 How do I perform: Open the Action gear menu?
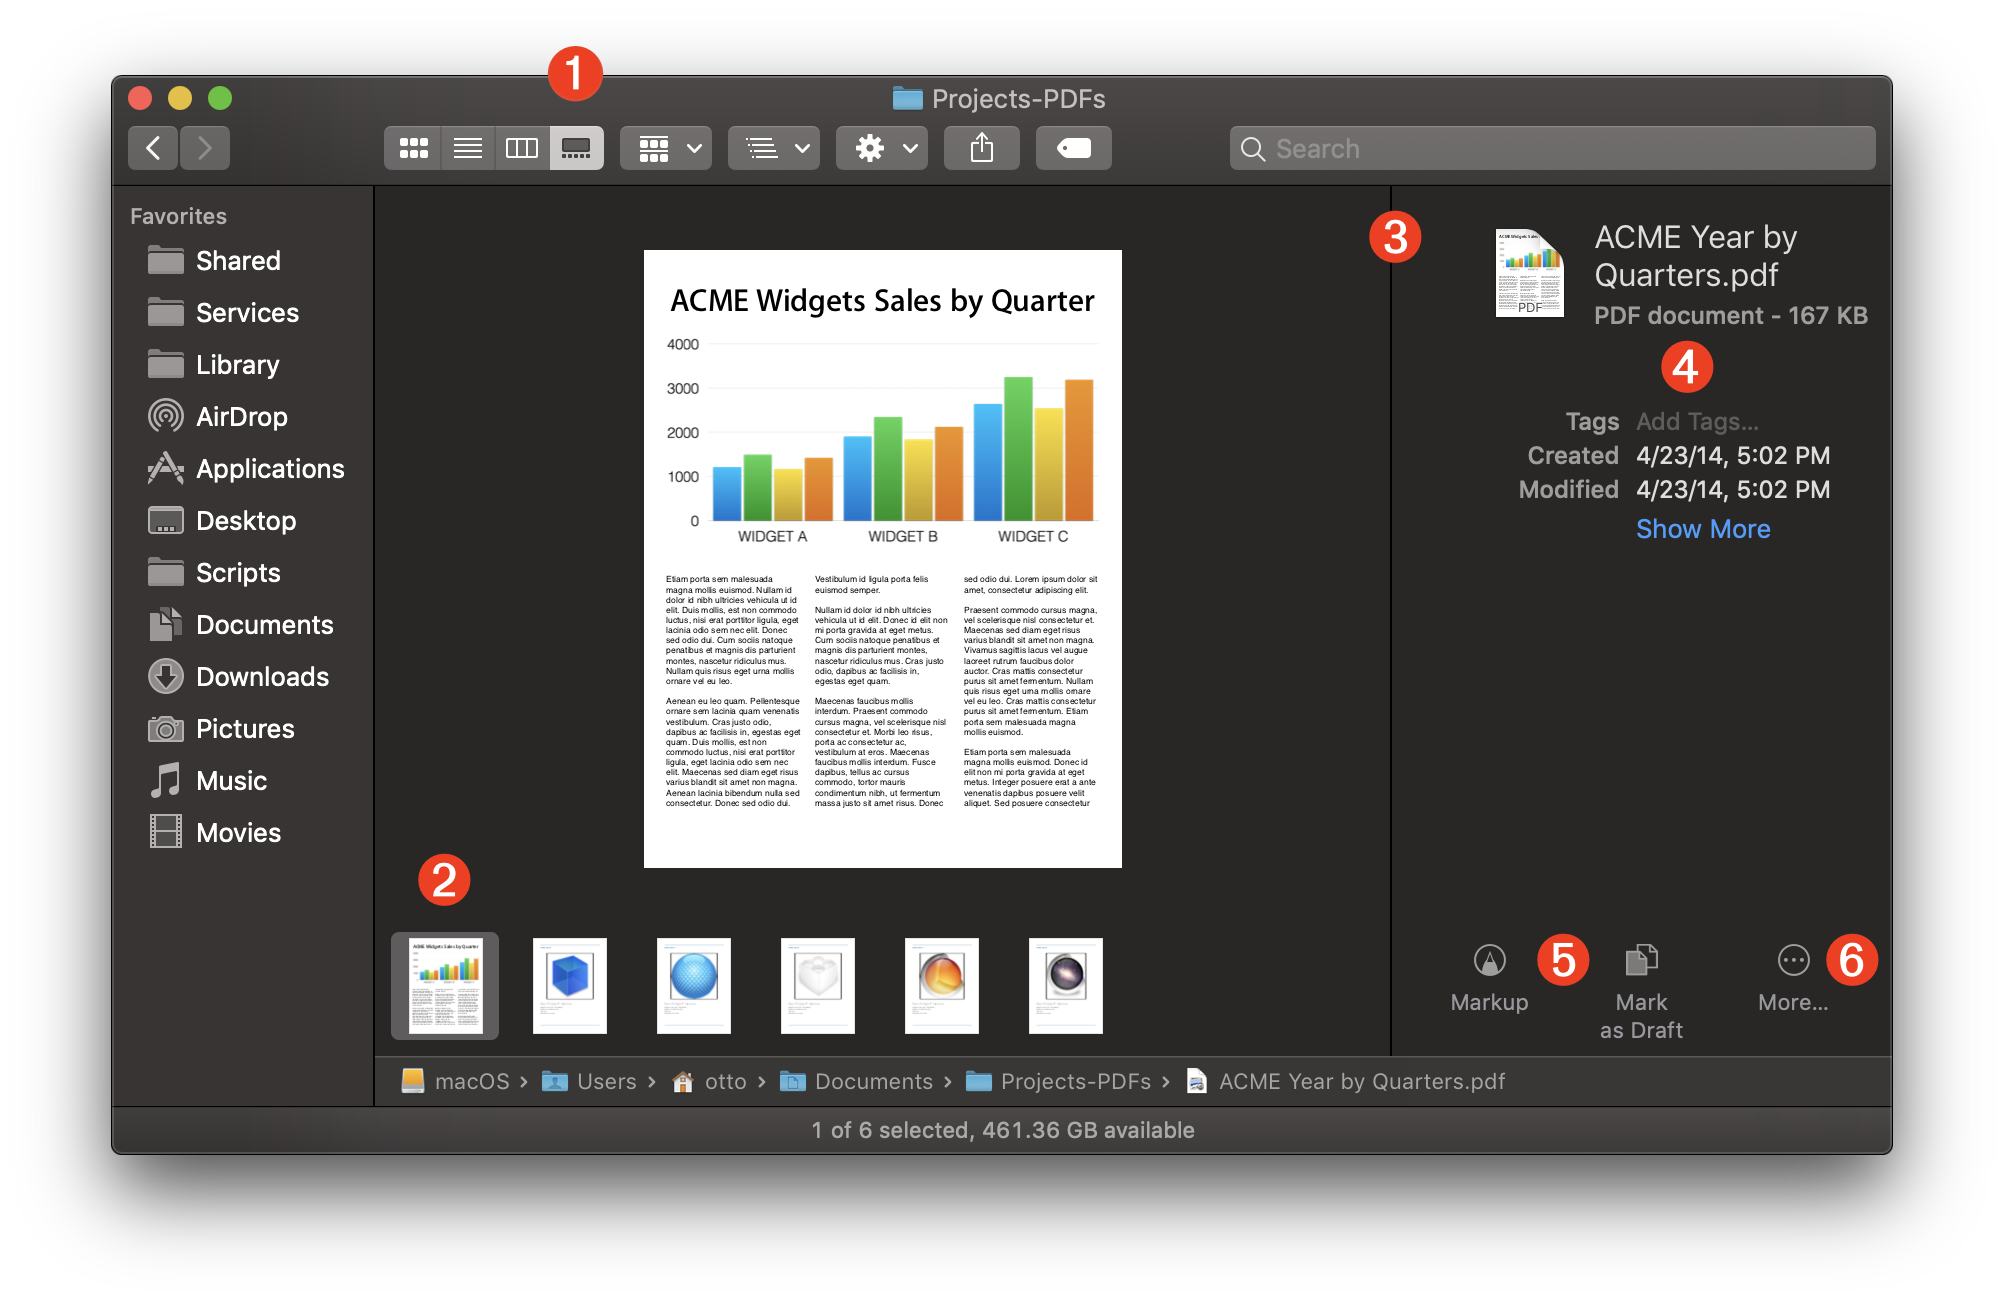[881, 147]
